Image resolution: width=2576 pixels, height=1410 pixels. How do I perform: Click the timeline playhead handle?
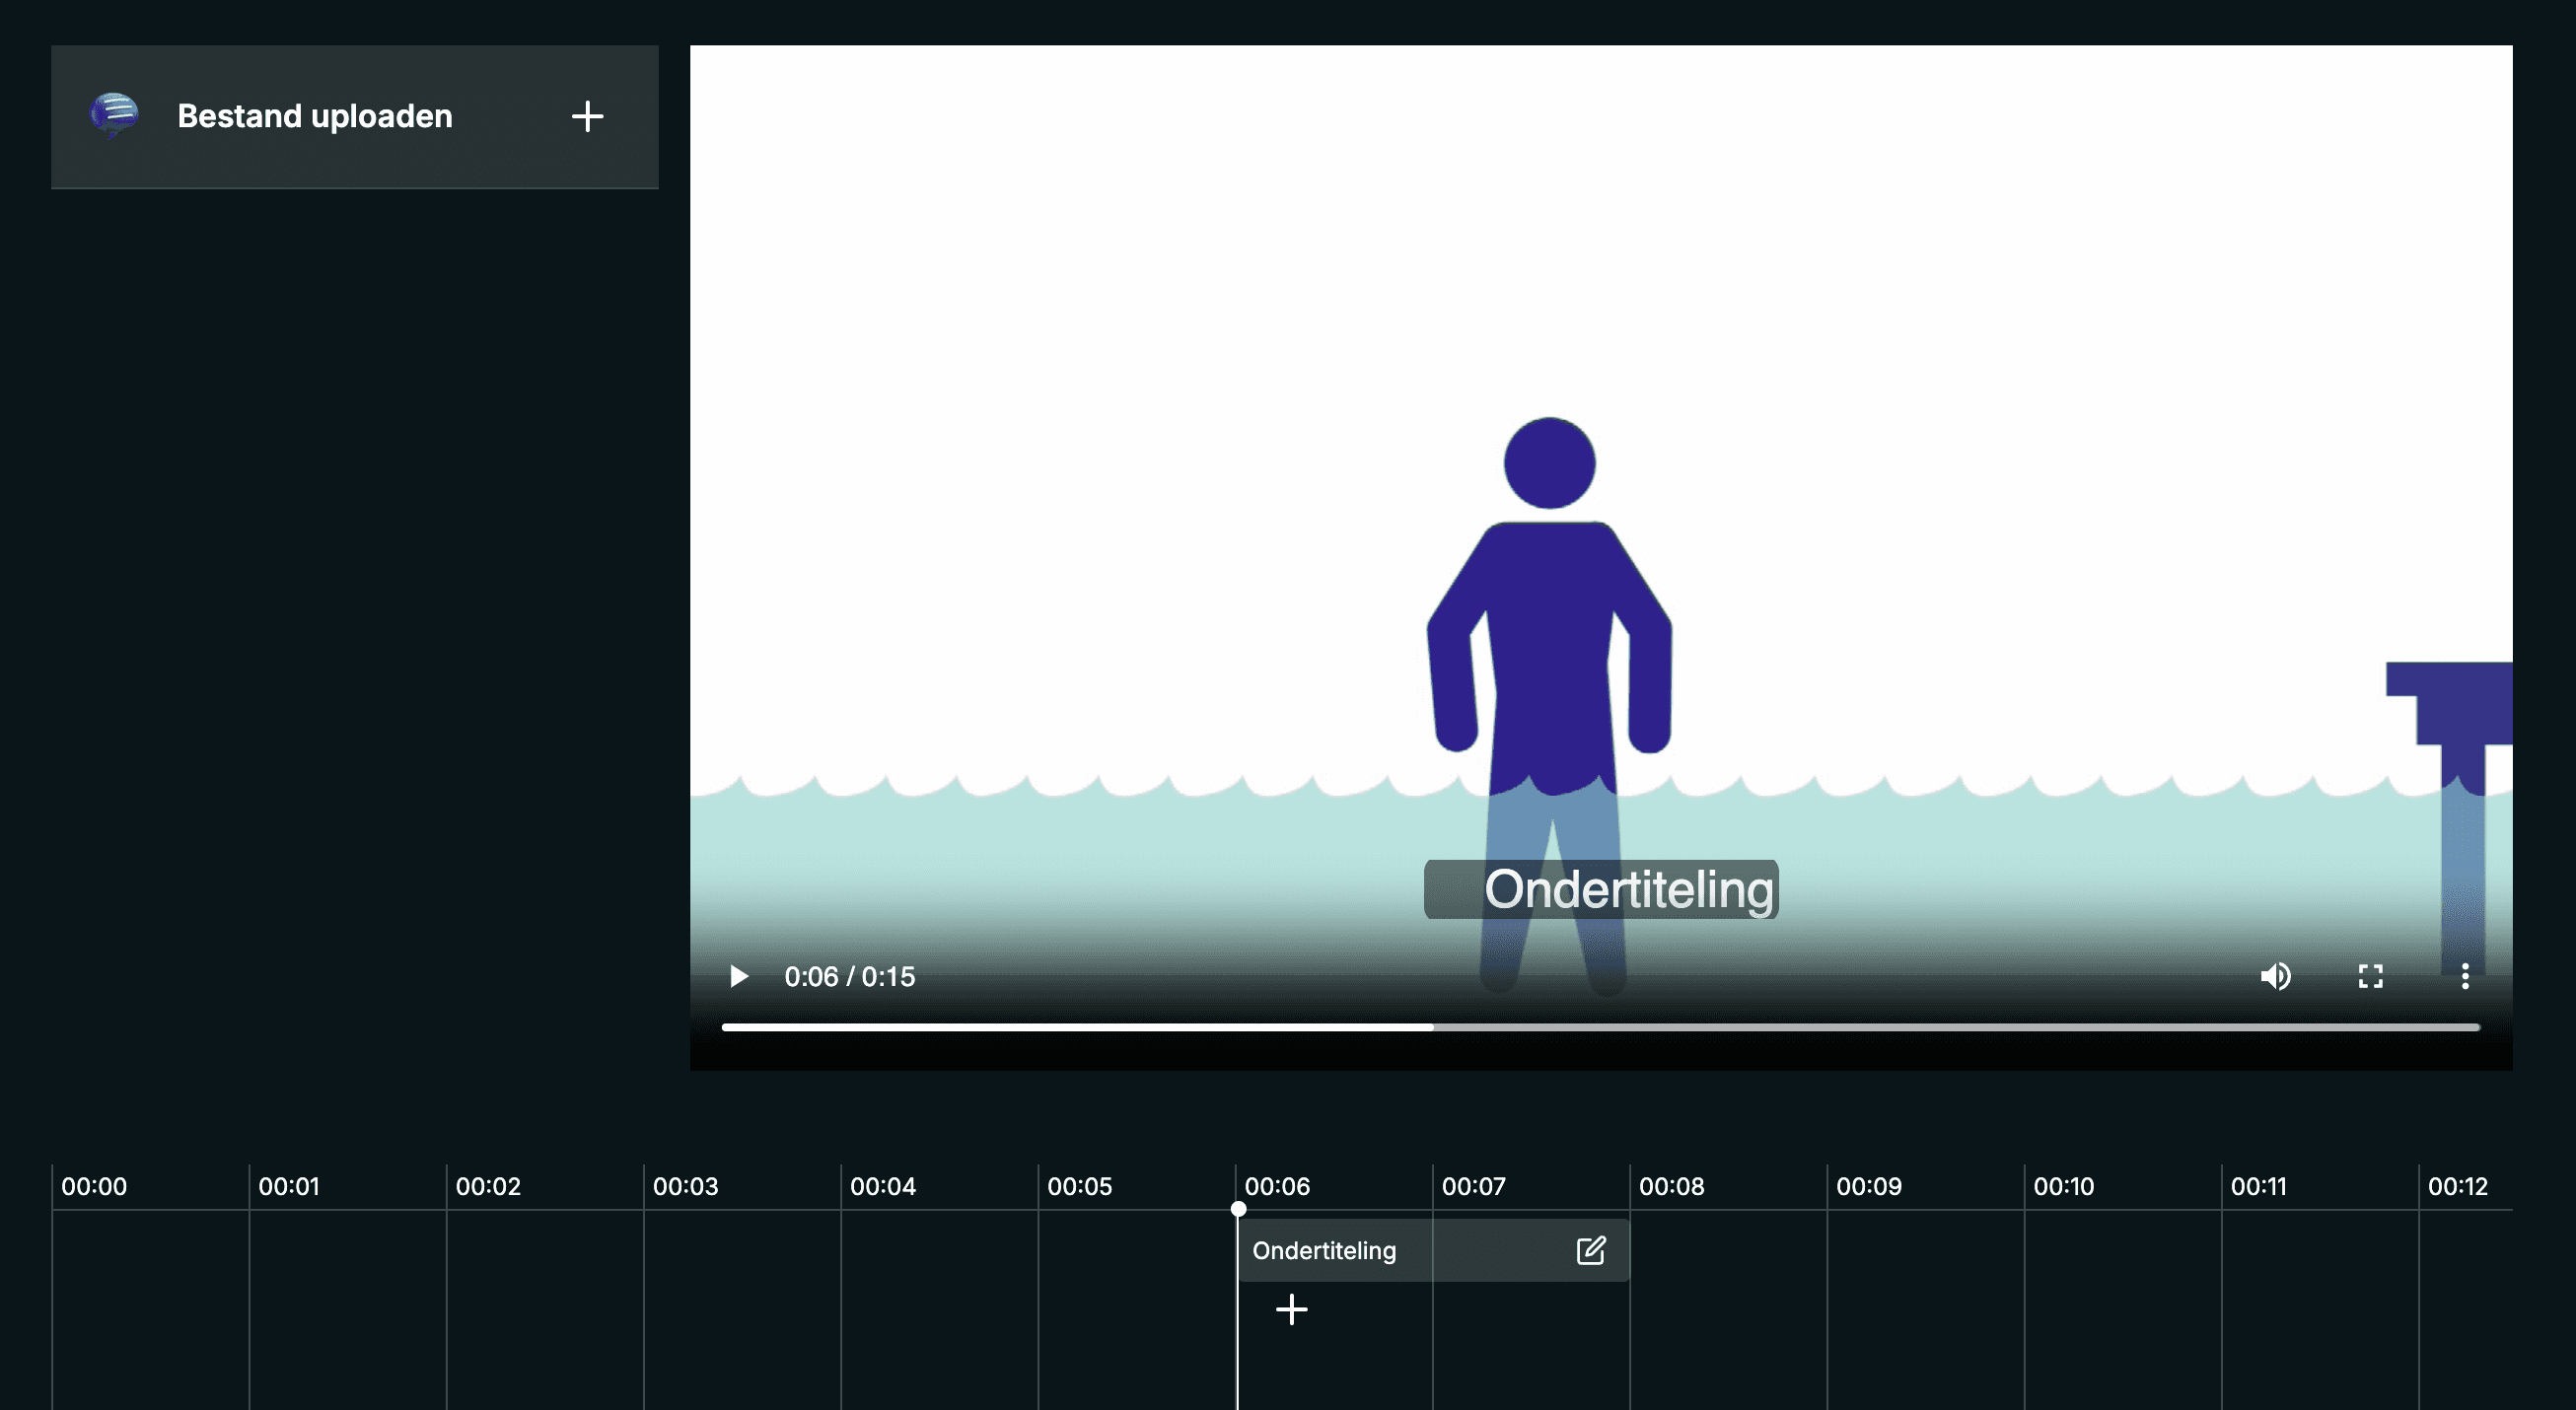tap(1238, 1209)
